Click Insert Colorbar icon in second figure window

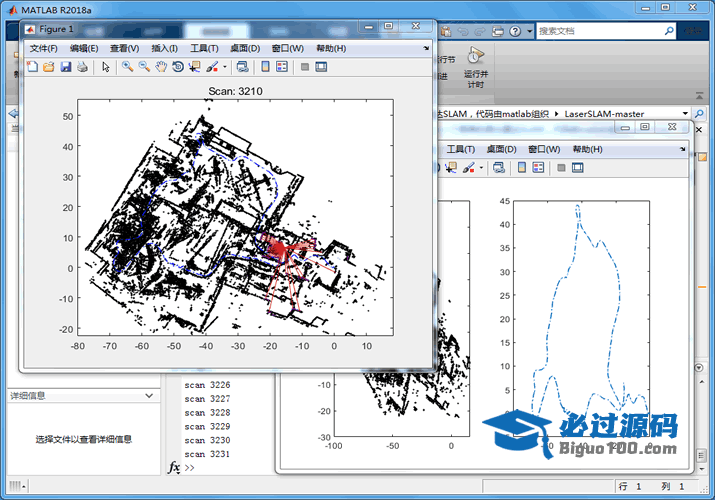pos(522,168)
